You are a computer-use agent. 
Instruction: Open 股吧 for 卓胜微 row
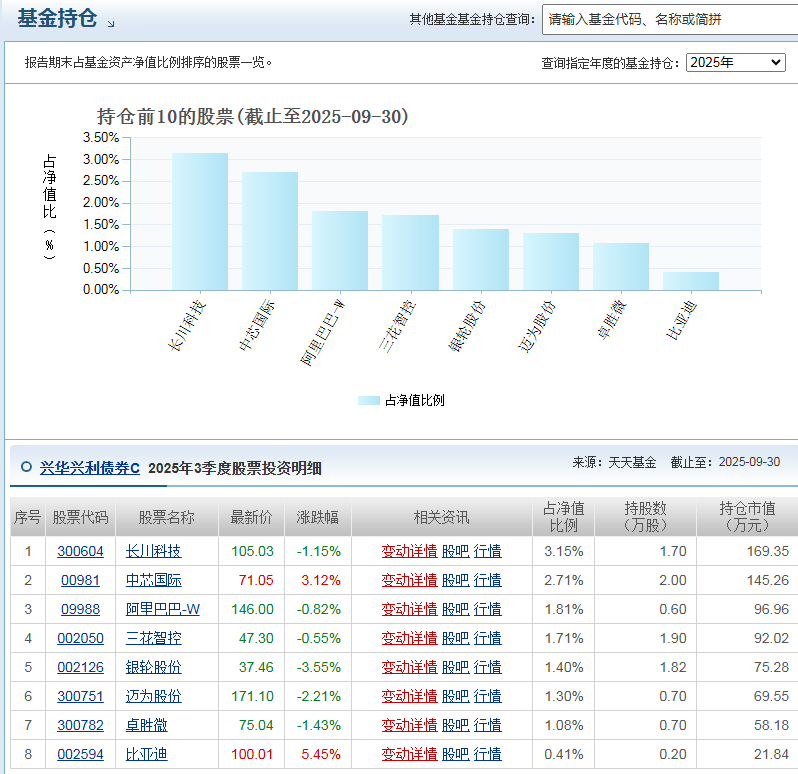[455, 725]
